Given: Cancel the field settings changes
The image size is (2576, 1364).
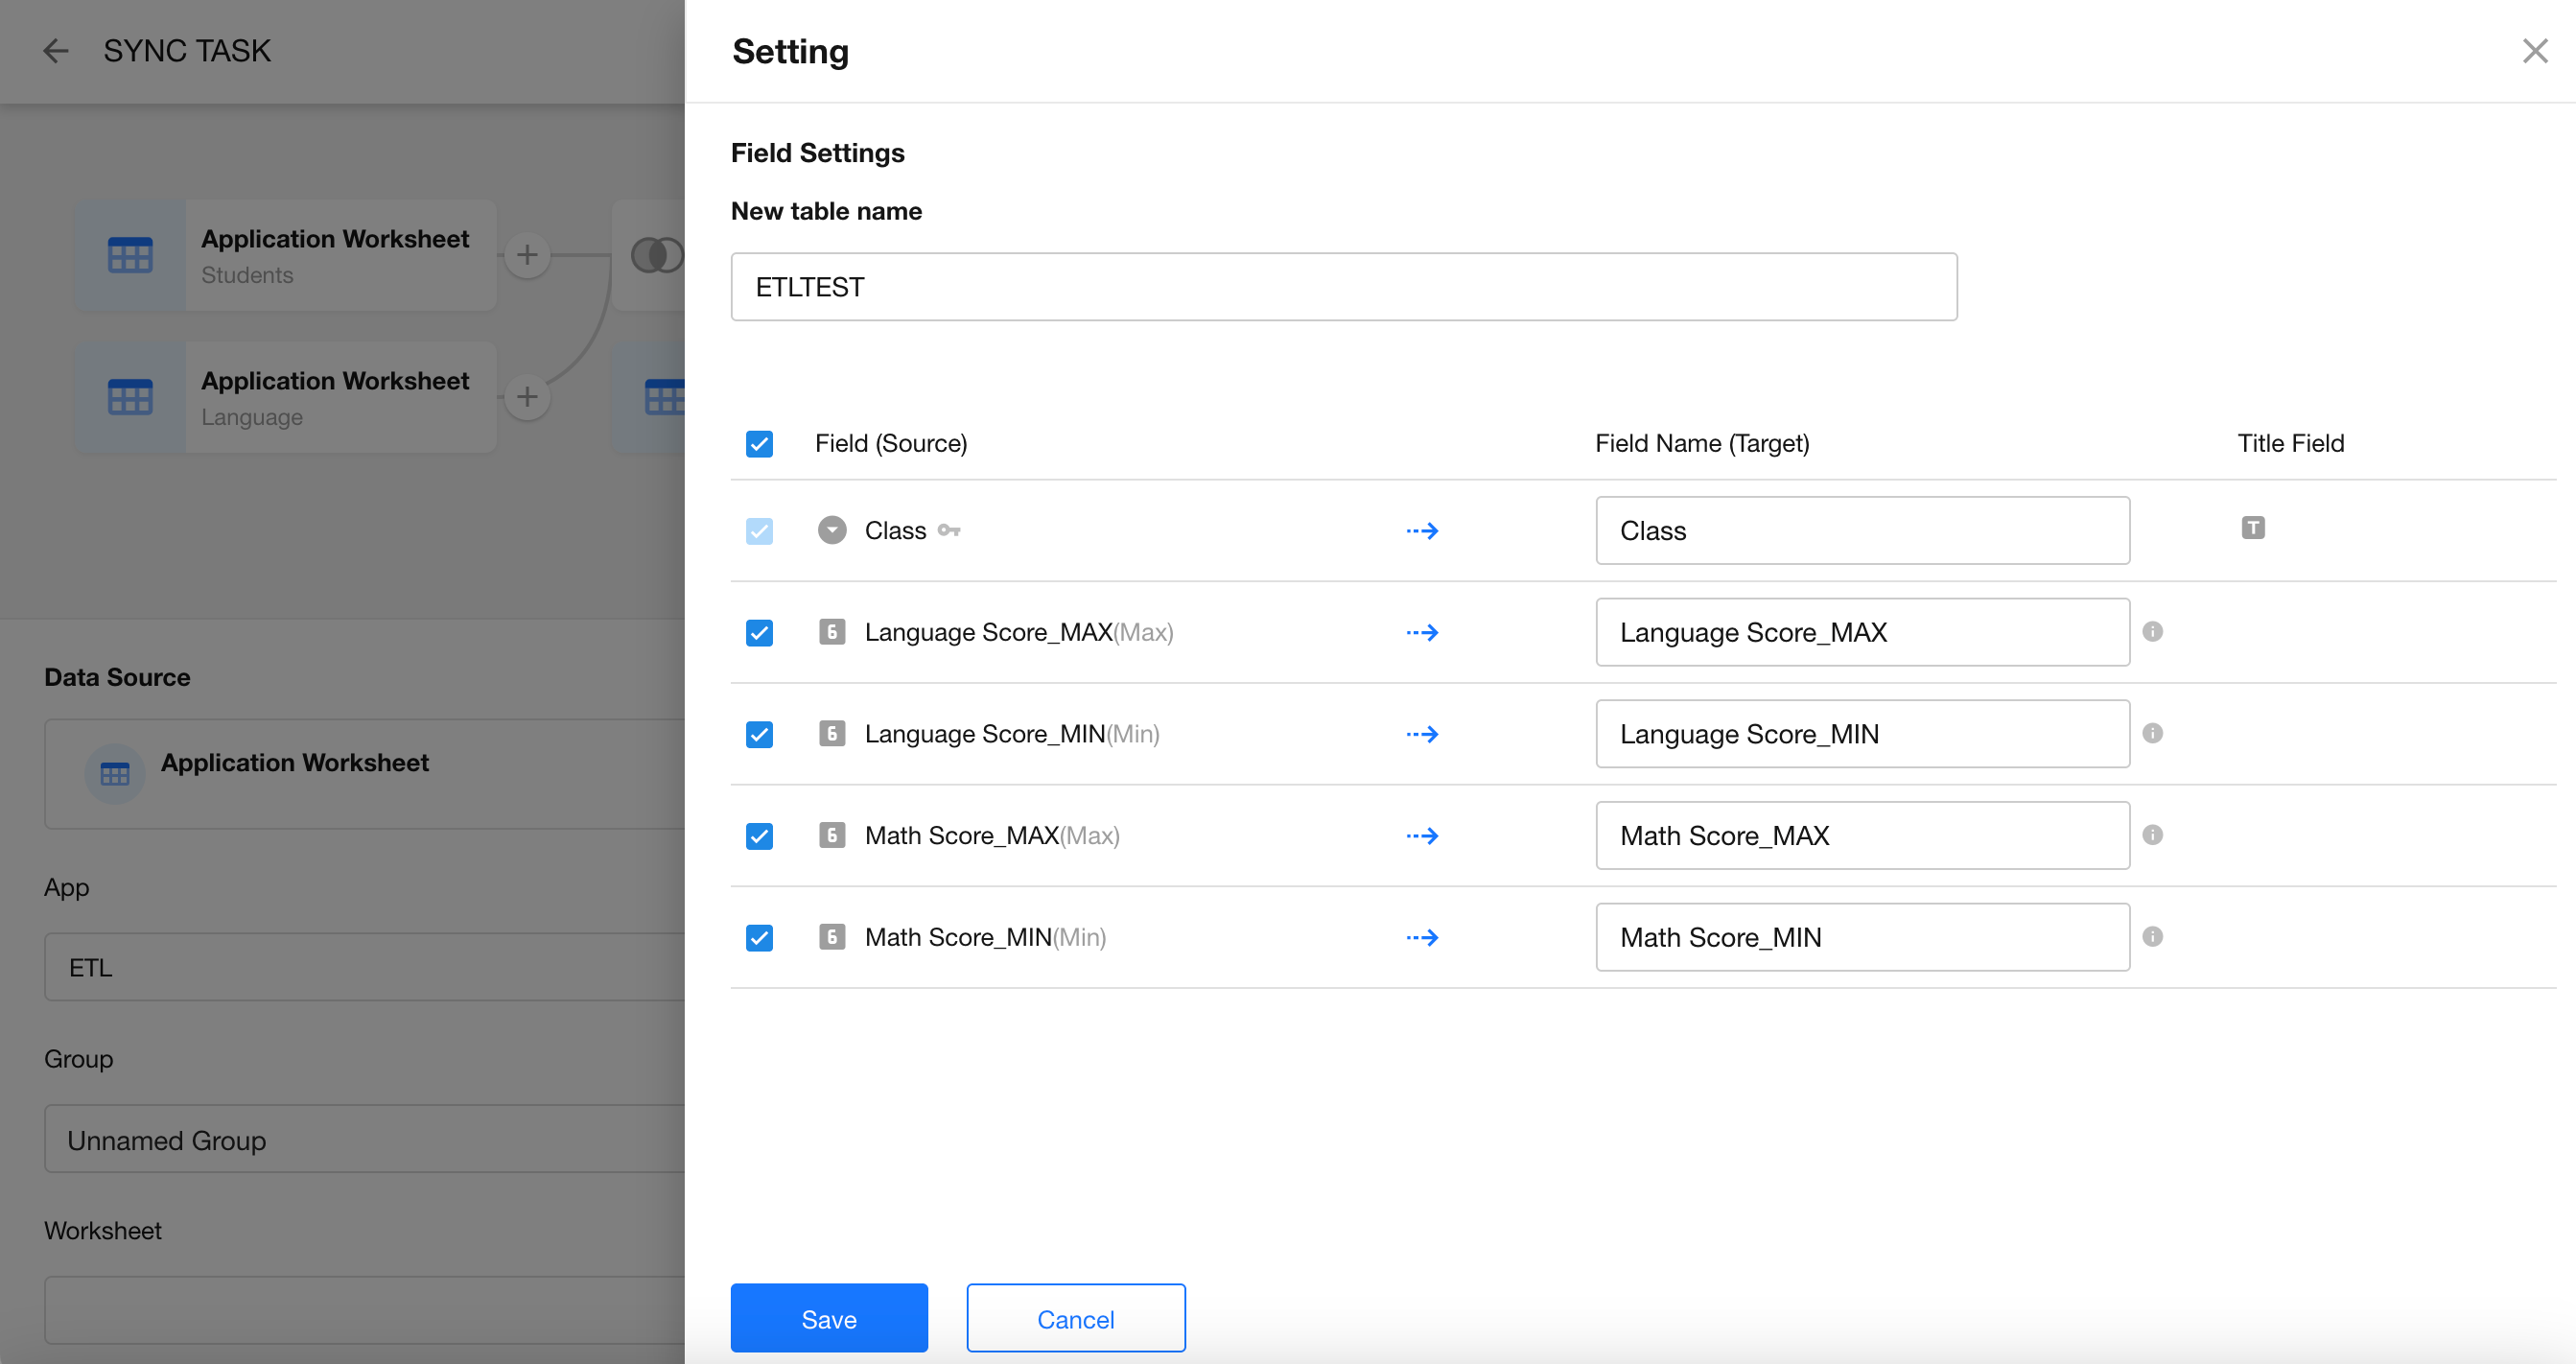Looking at the screenshot, I should point(1075,1318).
